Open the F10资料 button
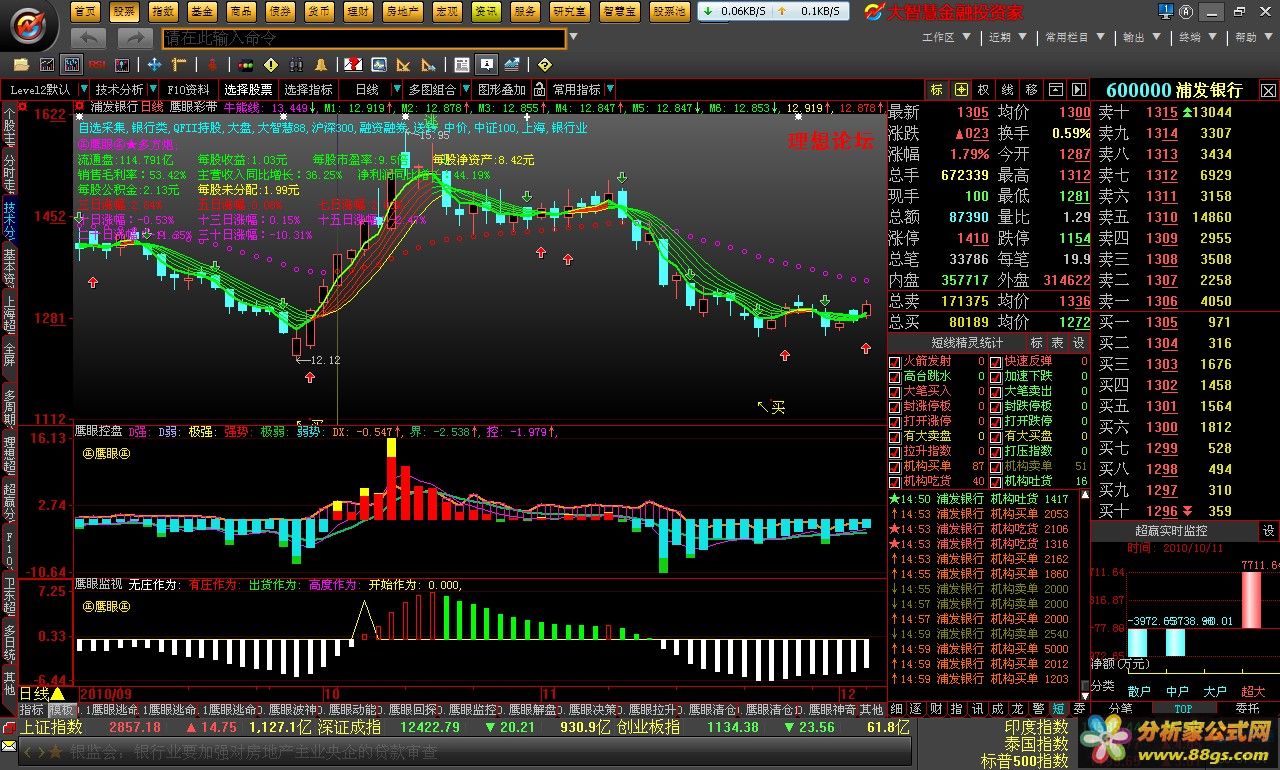 click(x=188, y=89)
